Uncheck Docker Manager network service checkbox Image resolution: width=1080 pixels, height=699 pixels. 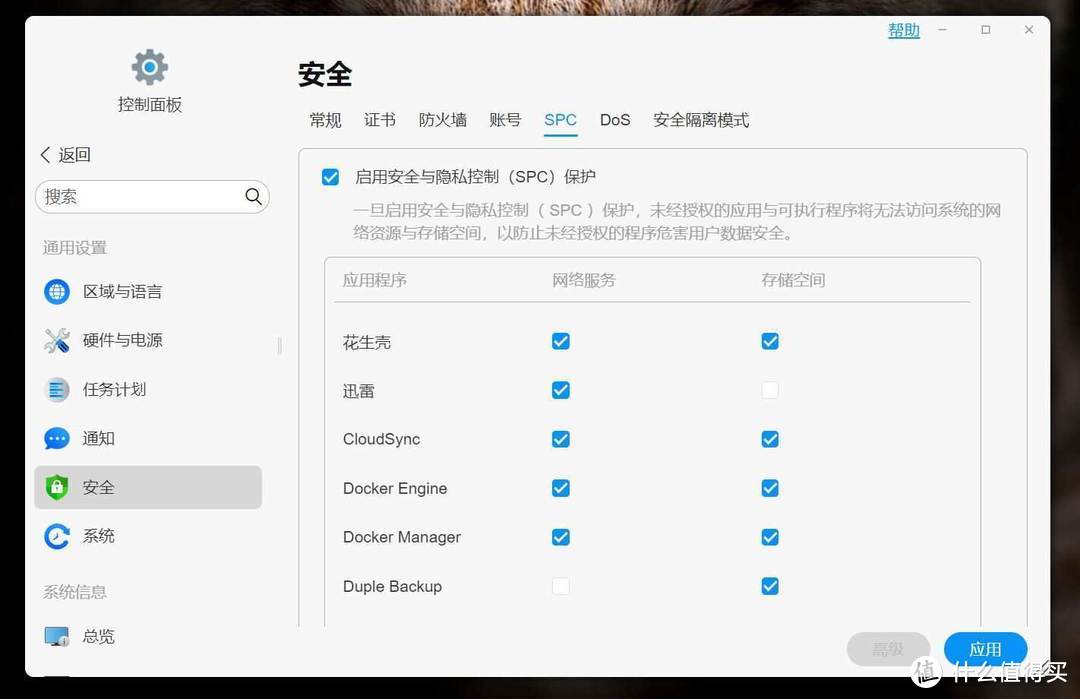tap(561, 537)
